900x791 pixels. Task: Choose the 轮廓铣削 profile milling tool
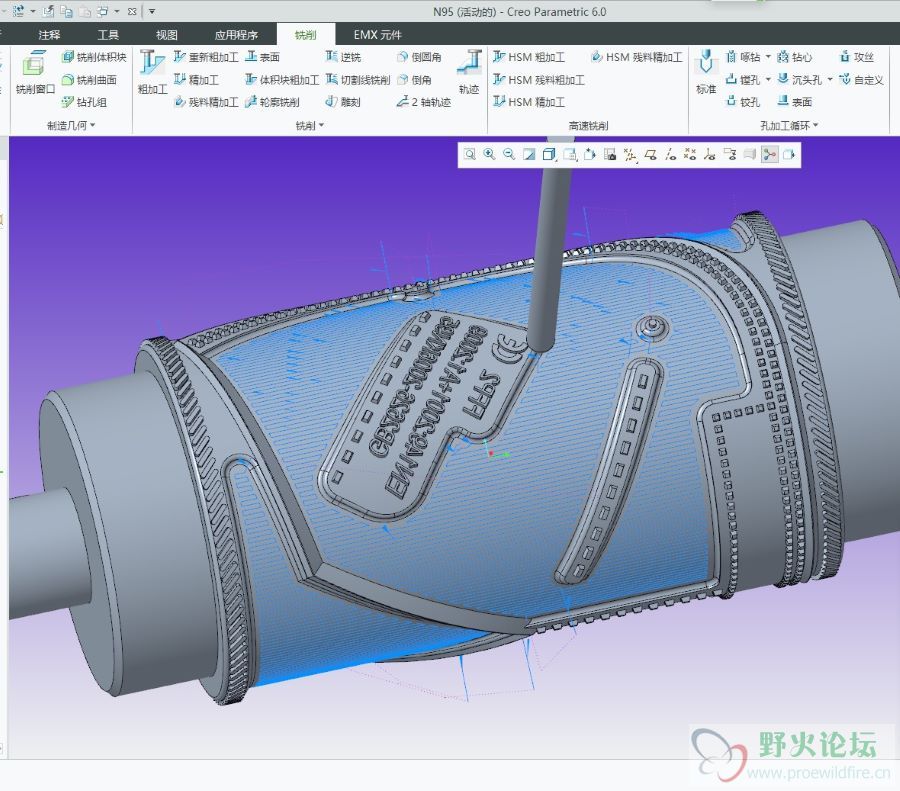click(272, 102)
